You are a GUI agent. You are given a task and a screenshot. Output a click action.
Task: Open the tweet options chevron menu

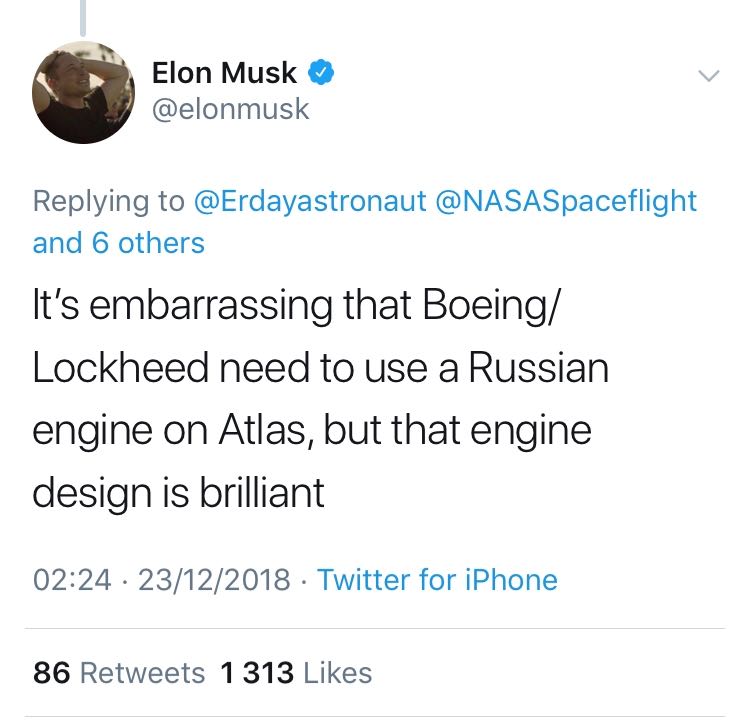708,76
